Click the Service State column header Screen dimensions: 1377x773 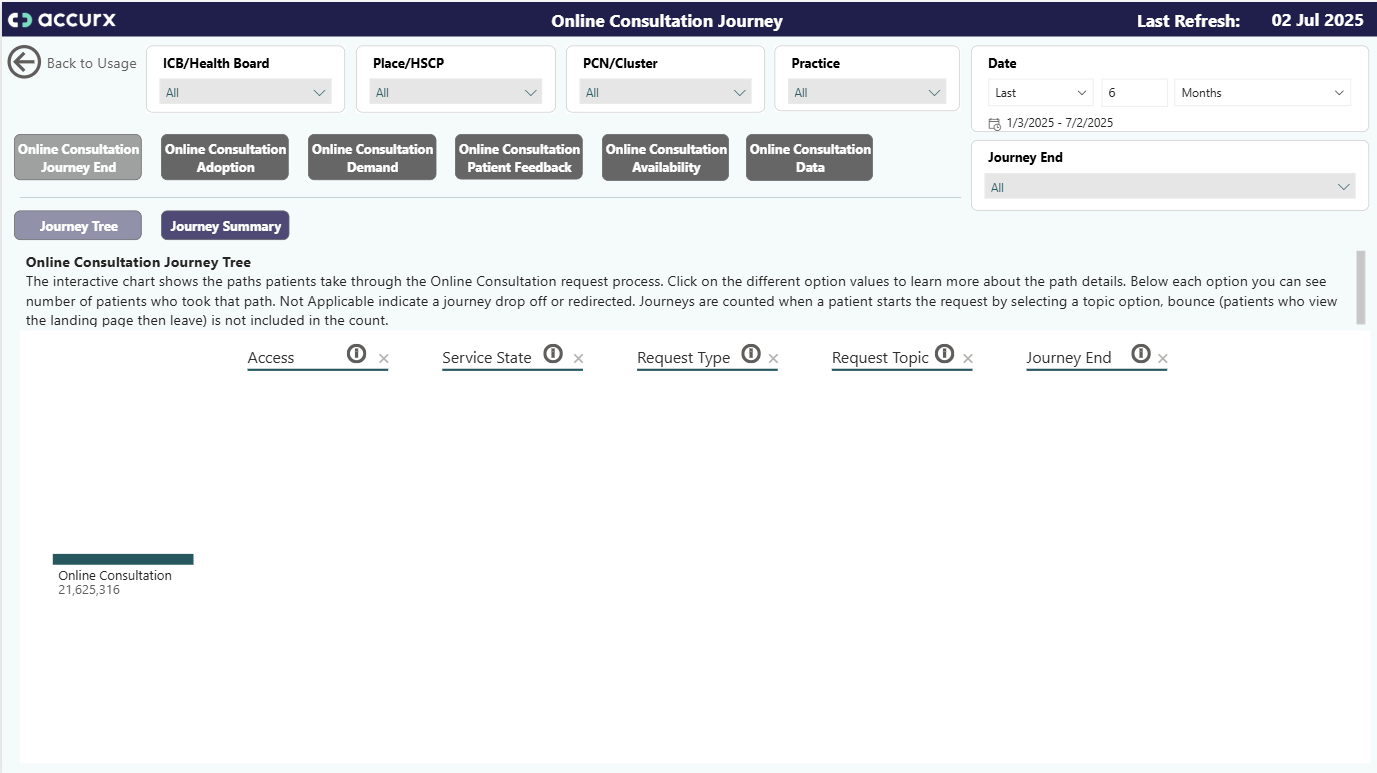click(x=487, y=358)
